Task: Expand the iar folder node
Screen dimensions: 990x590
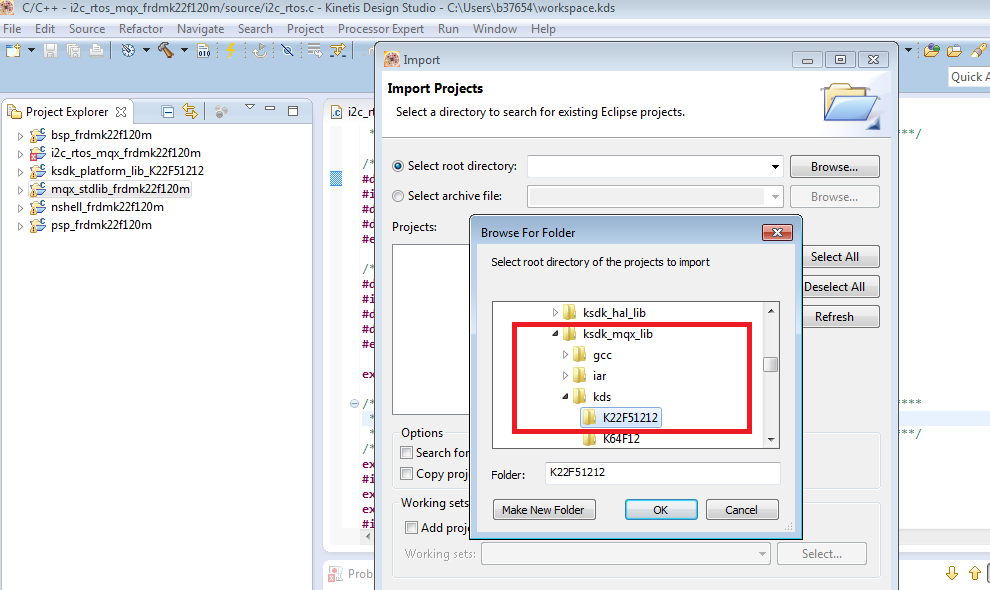Action: (x=565, y=376)
